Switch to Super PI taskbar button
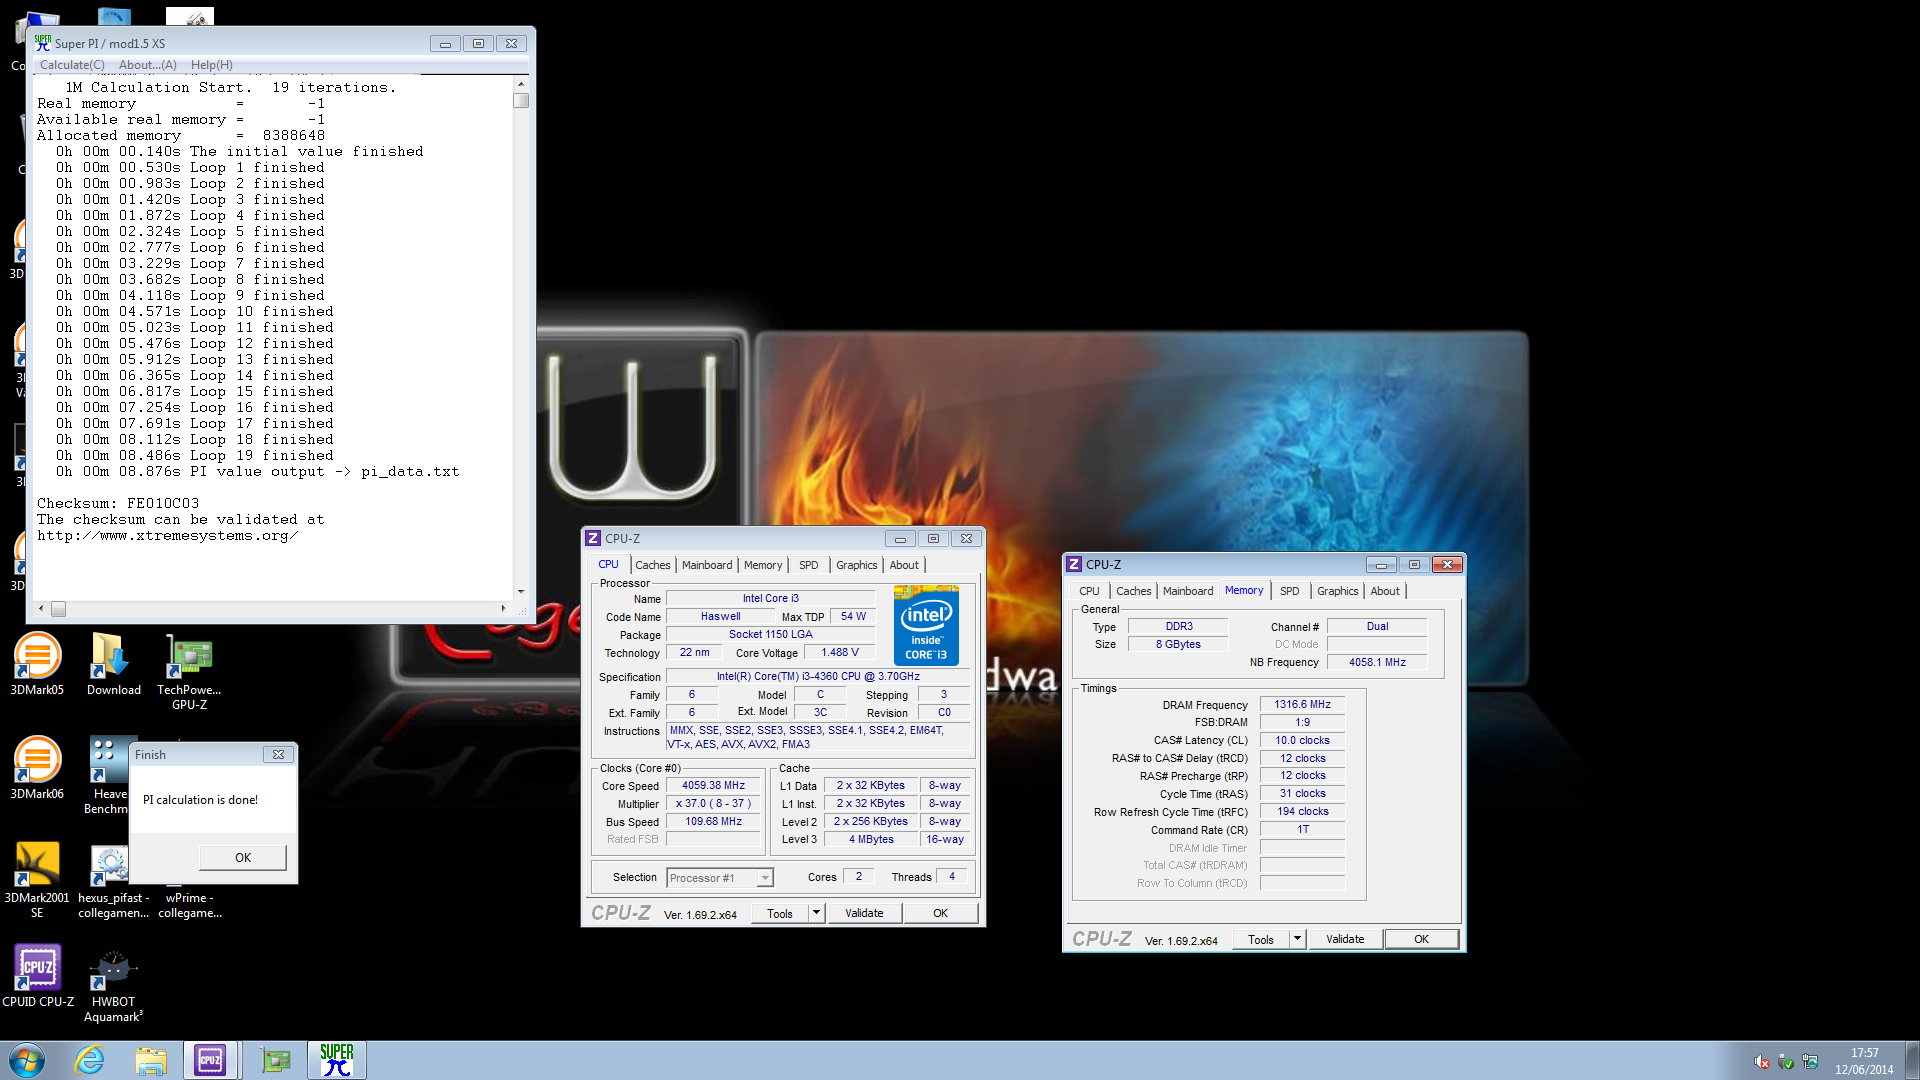 point(337,1060)
